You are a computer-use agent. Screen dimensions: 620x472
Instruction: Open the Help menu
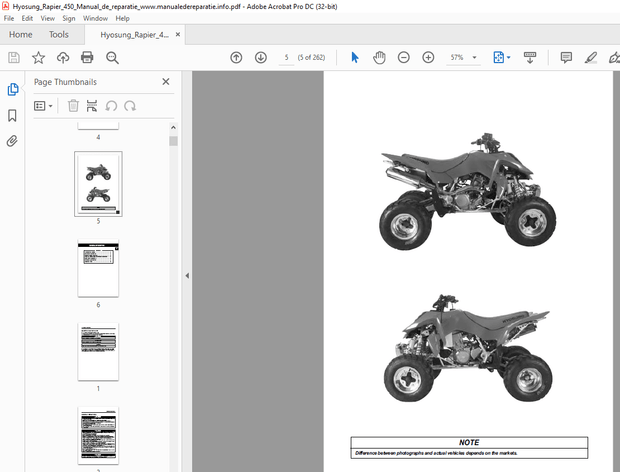[x=122, y=18]
